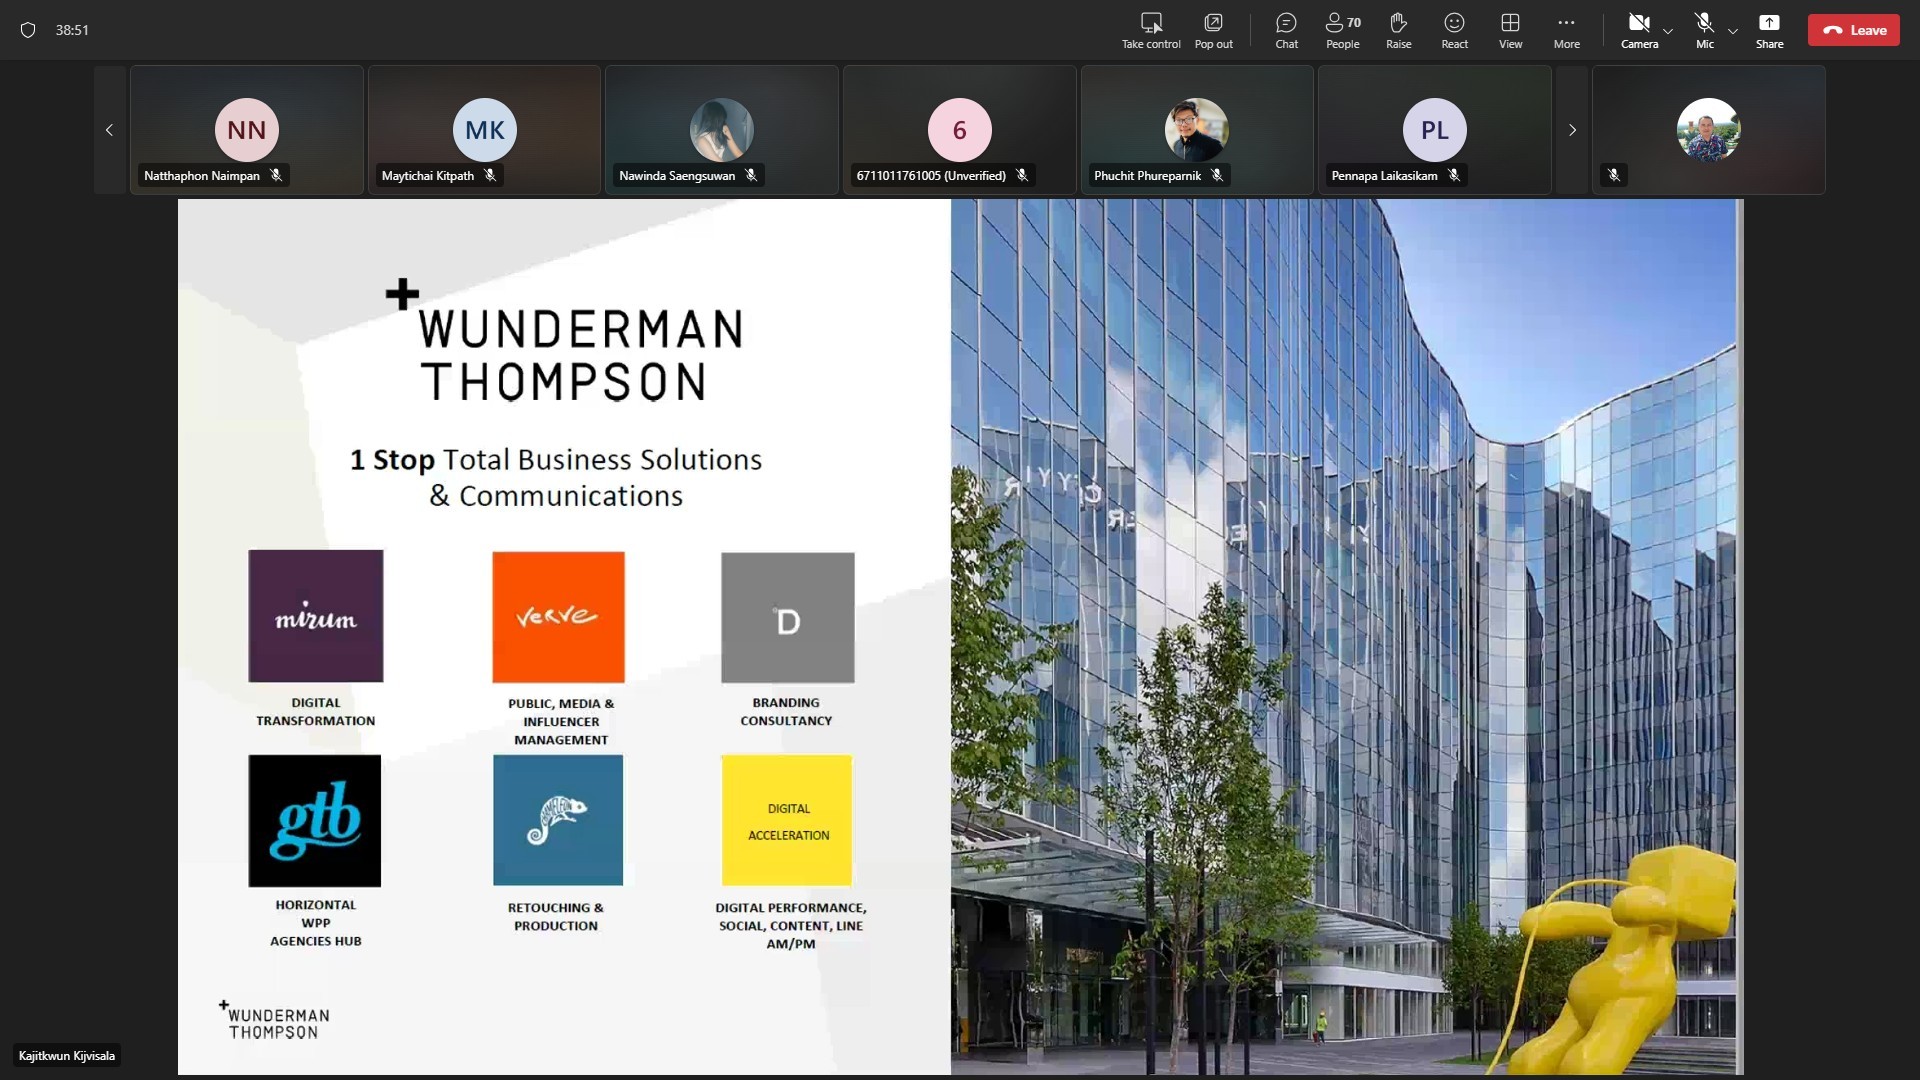The width and height of the screenshot is (1920, 1080).
Task: Click the mirum logo on the slide
Action: (316, 616)
